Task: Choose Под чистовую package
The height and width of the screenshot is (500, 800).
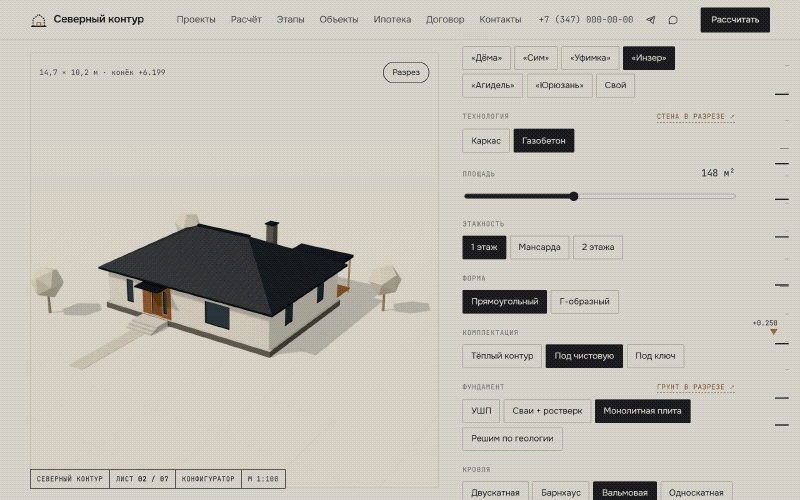Action: point(584,356)
